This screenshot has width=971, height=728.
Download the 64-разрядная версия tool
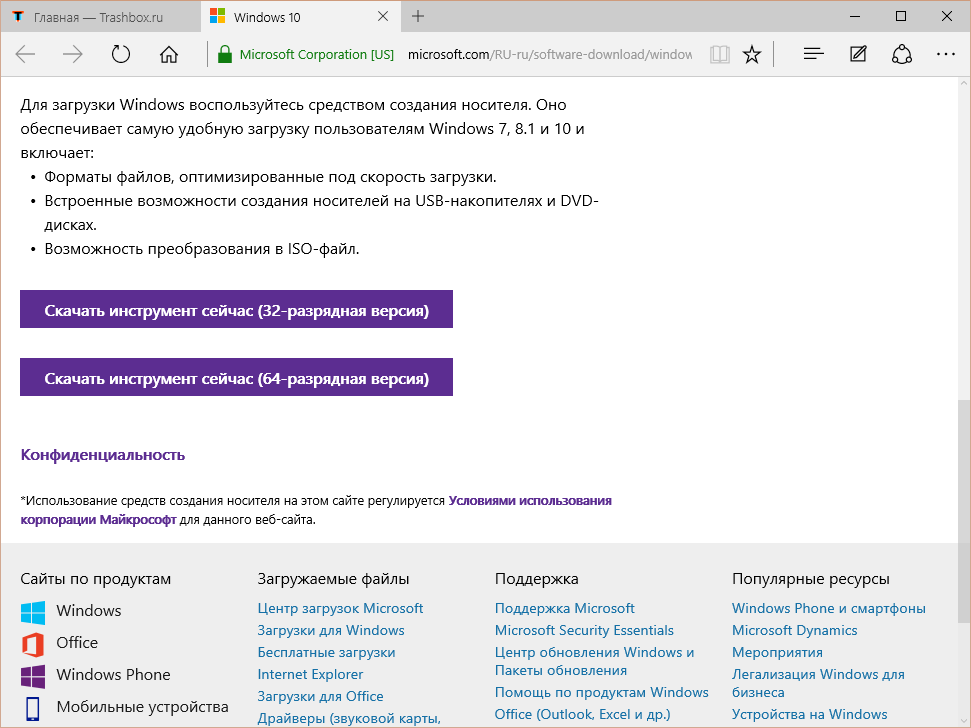coord(236,378)
